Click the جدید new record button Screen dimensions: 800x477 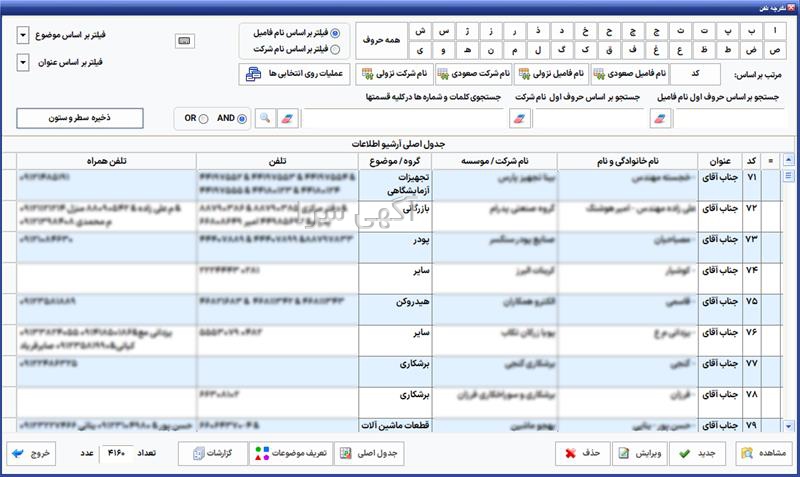[x=697, y=453]
